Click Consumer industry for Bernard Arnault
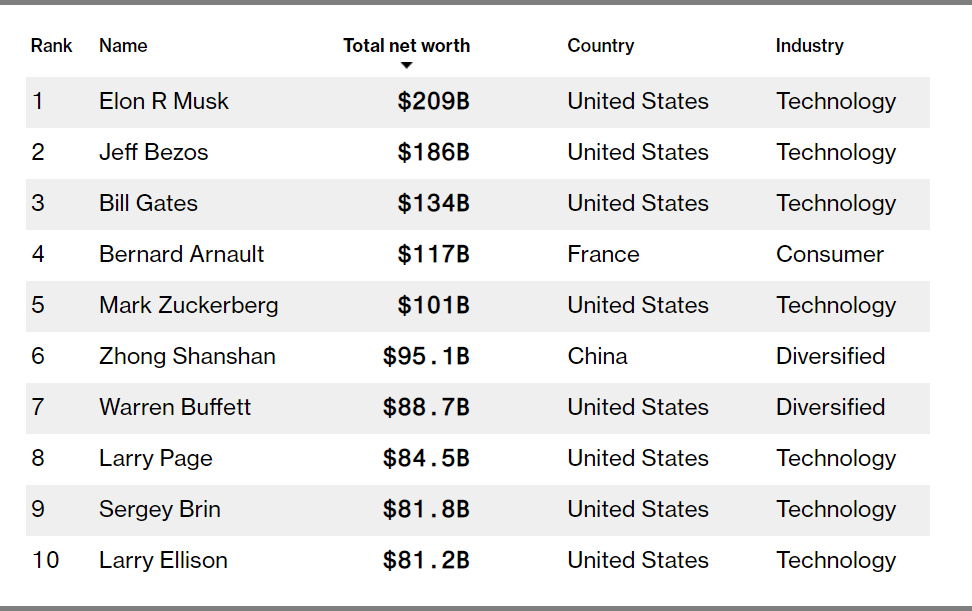Image resolution: width=972 pixels, height=611 pixels. pyautogui.click(x=829, y=255)
